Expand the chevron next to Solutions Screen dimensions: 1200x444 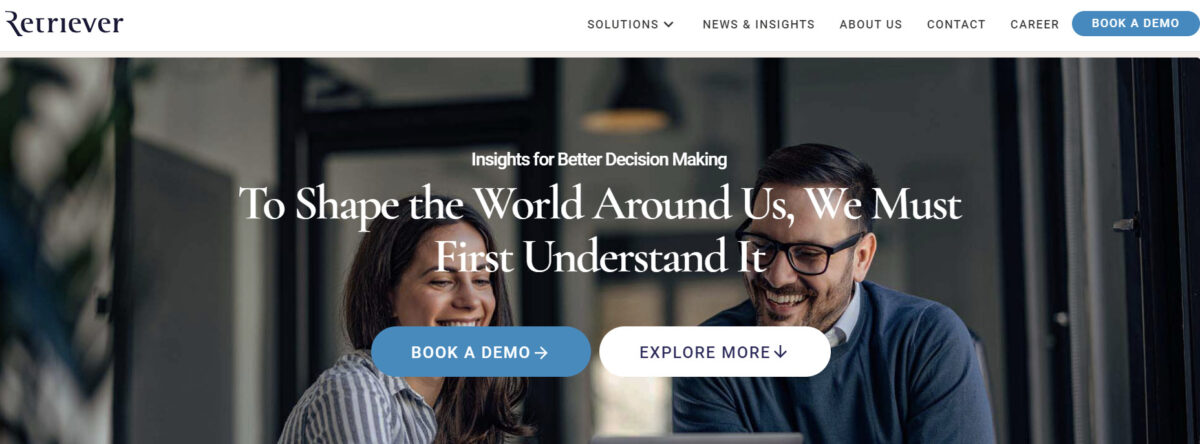[669, 24]
